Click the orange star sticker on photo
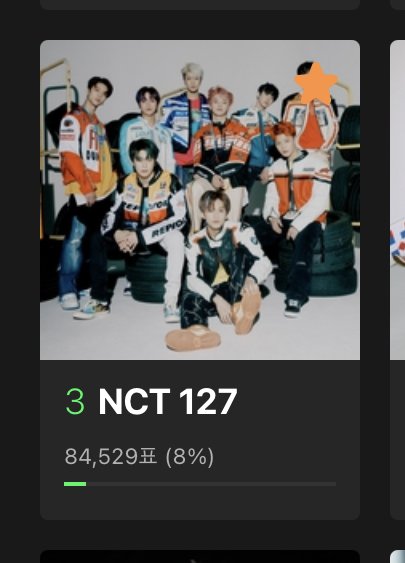This screenshot has width=405, height=563. (x=316, y=84)
